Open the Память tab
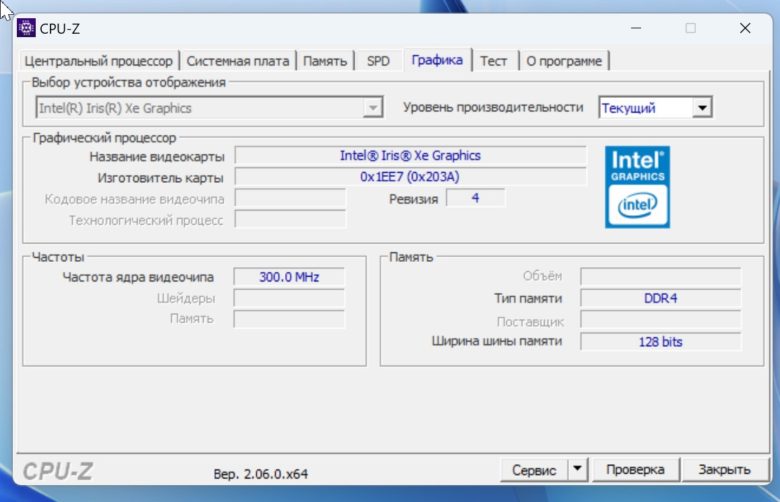The width and height of the screenshot is (780, 502). click(x=325, y=61)
